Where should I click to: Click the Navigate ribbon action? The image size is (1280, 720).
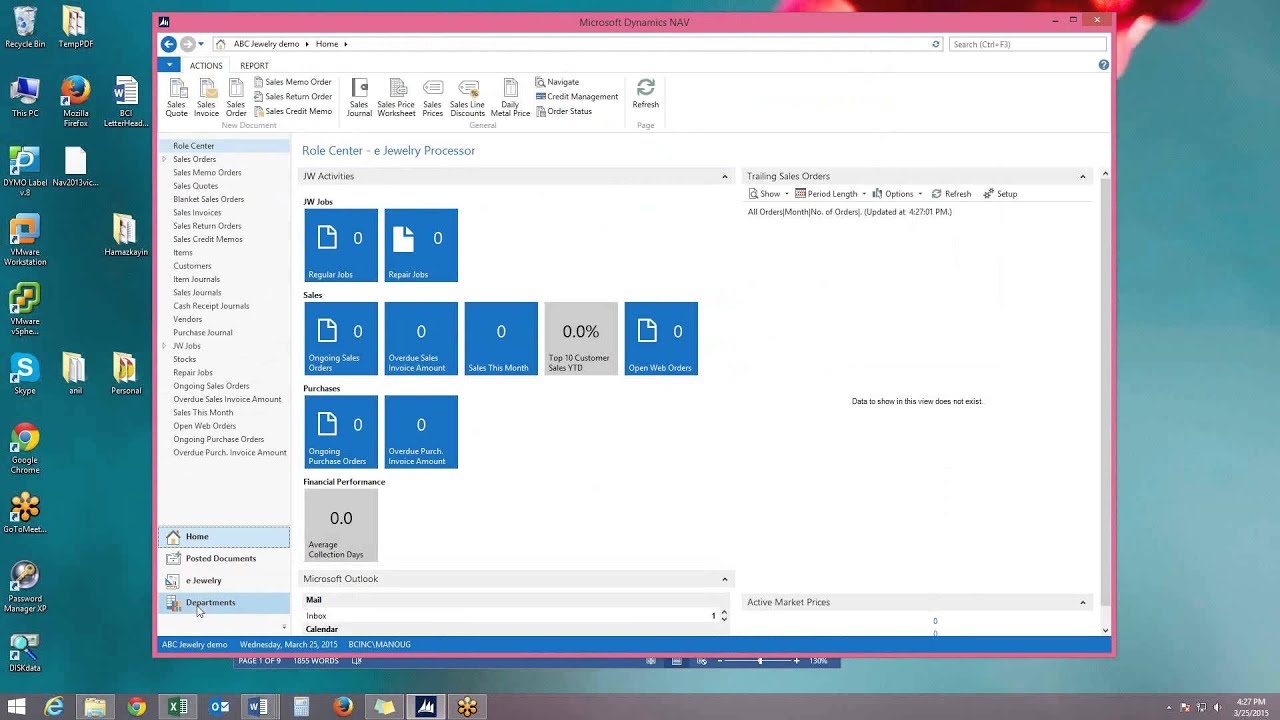(x=557, y=82)
